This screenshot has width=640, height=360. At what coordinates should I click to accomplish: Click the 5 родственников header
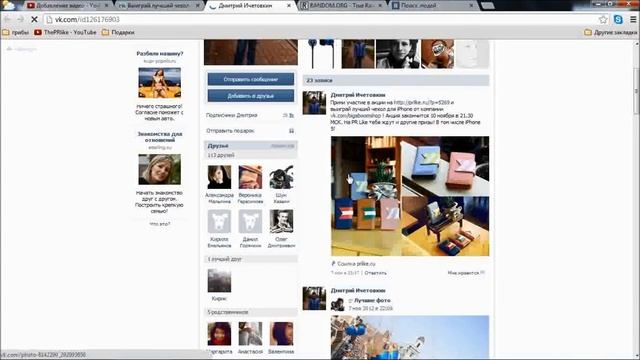(251, 312)
